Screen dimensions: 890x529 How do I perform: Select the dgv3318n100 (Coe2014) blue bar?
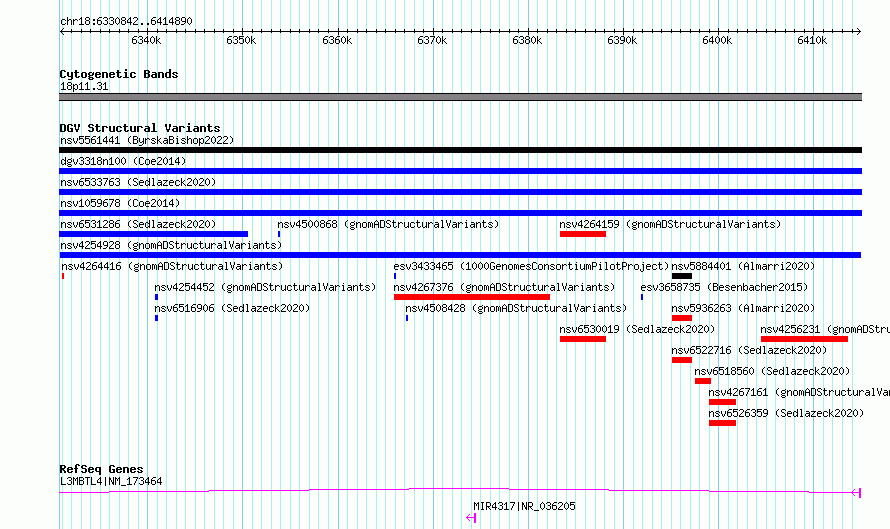point(460,171)
